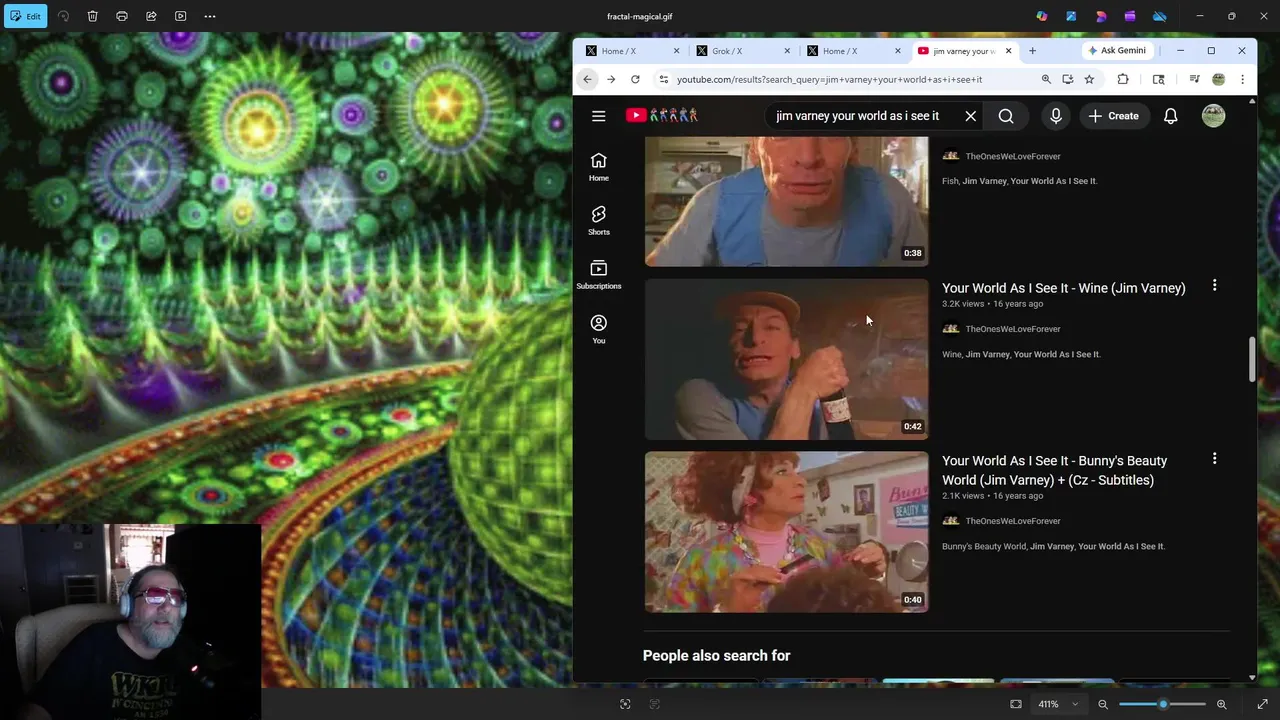The height and width of the screenshot is (720, 1280).
Task: Click the print icon in Photos toolbar
Action: tap(122, 16)
